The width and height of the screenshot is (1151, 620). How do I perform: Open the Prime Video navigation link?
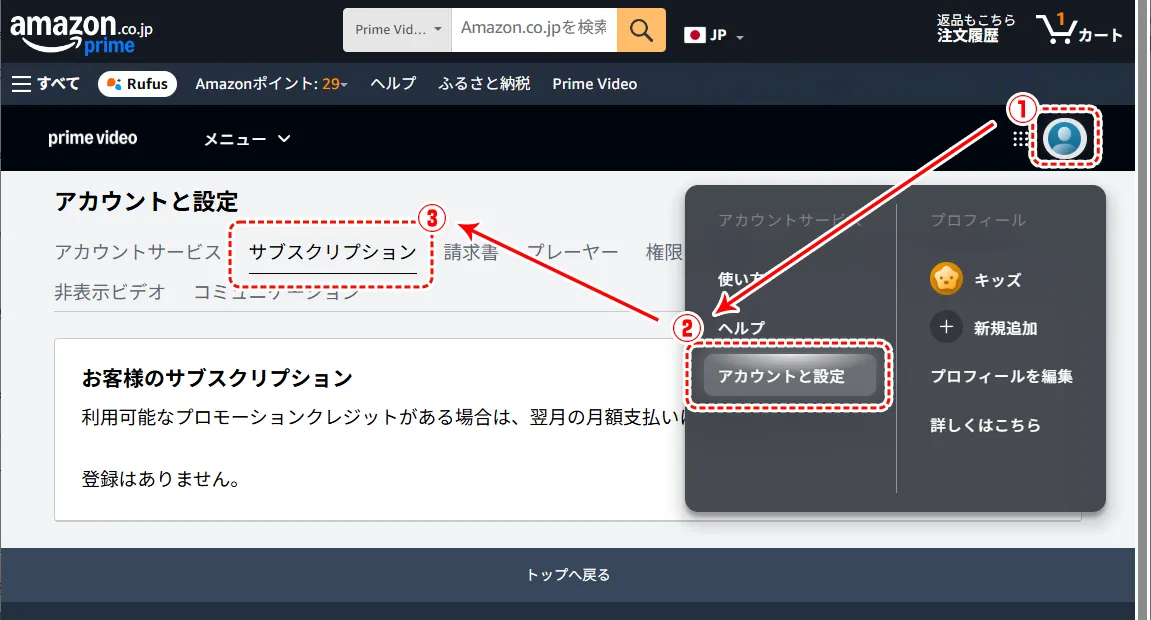point(595,84)
